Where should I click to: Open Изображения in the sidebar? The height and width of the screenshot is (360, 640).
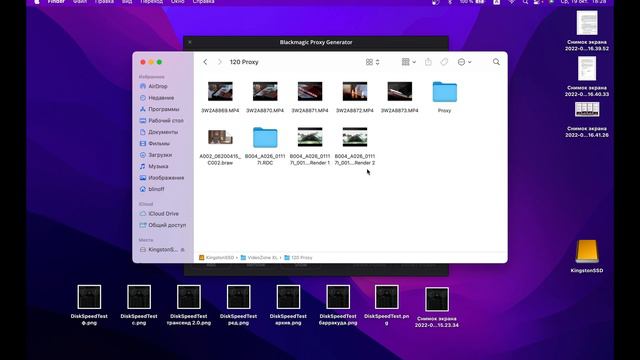click(x=162, y=178)
